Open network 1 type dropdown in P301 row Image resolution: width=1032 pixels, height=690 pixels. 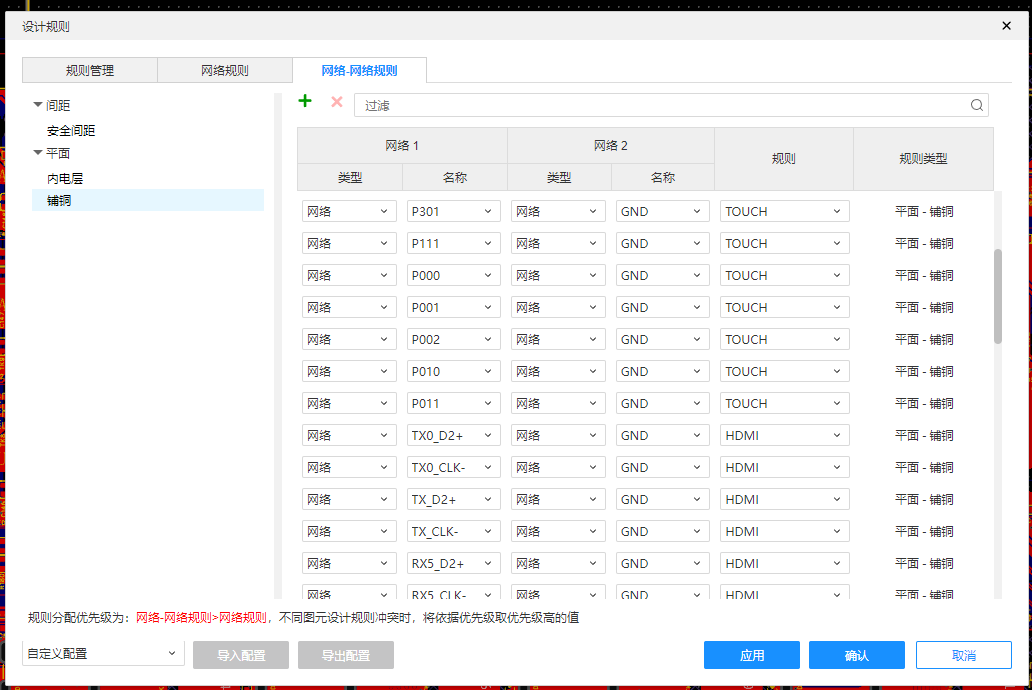click(349, 211)
